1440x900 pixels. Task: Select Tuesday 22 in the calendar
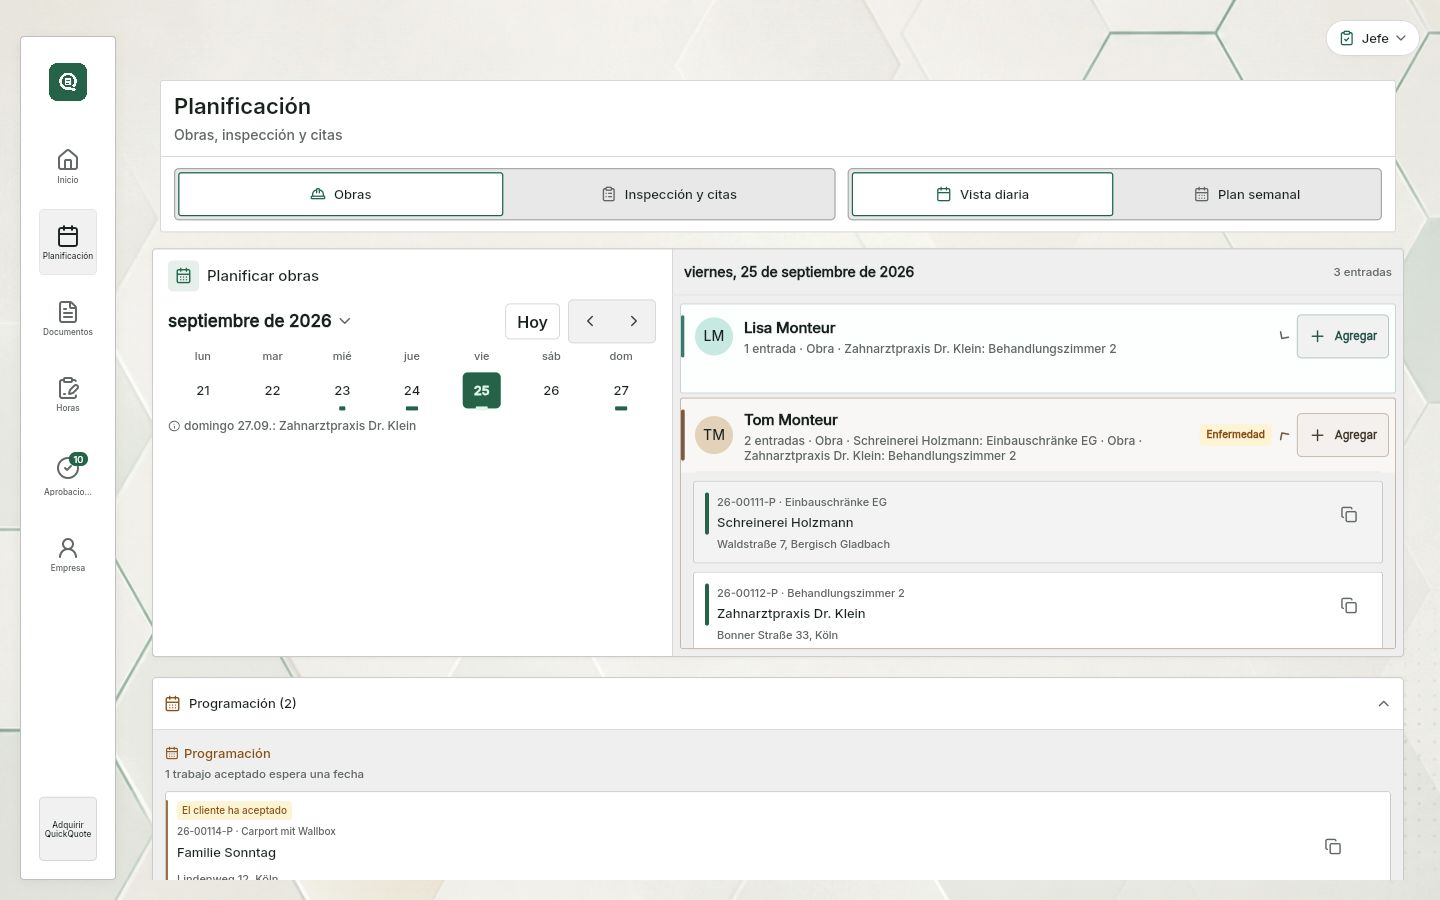point(272,391)
